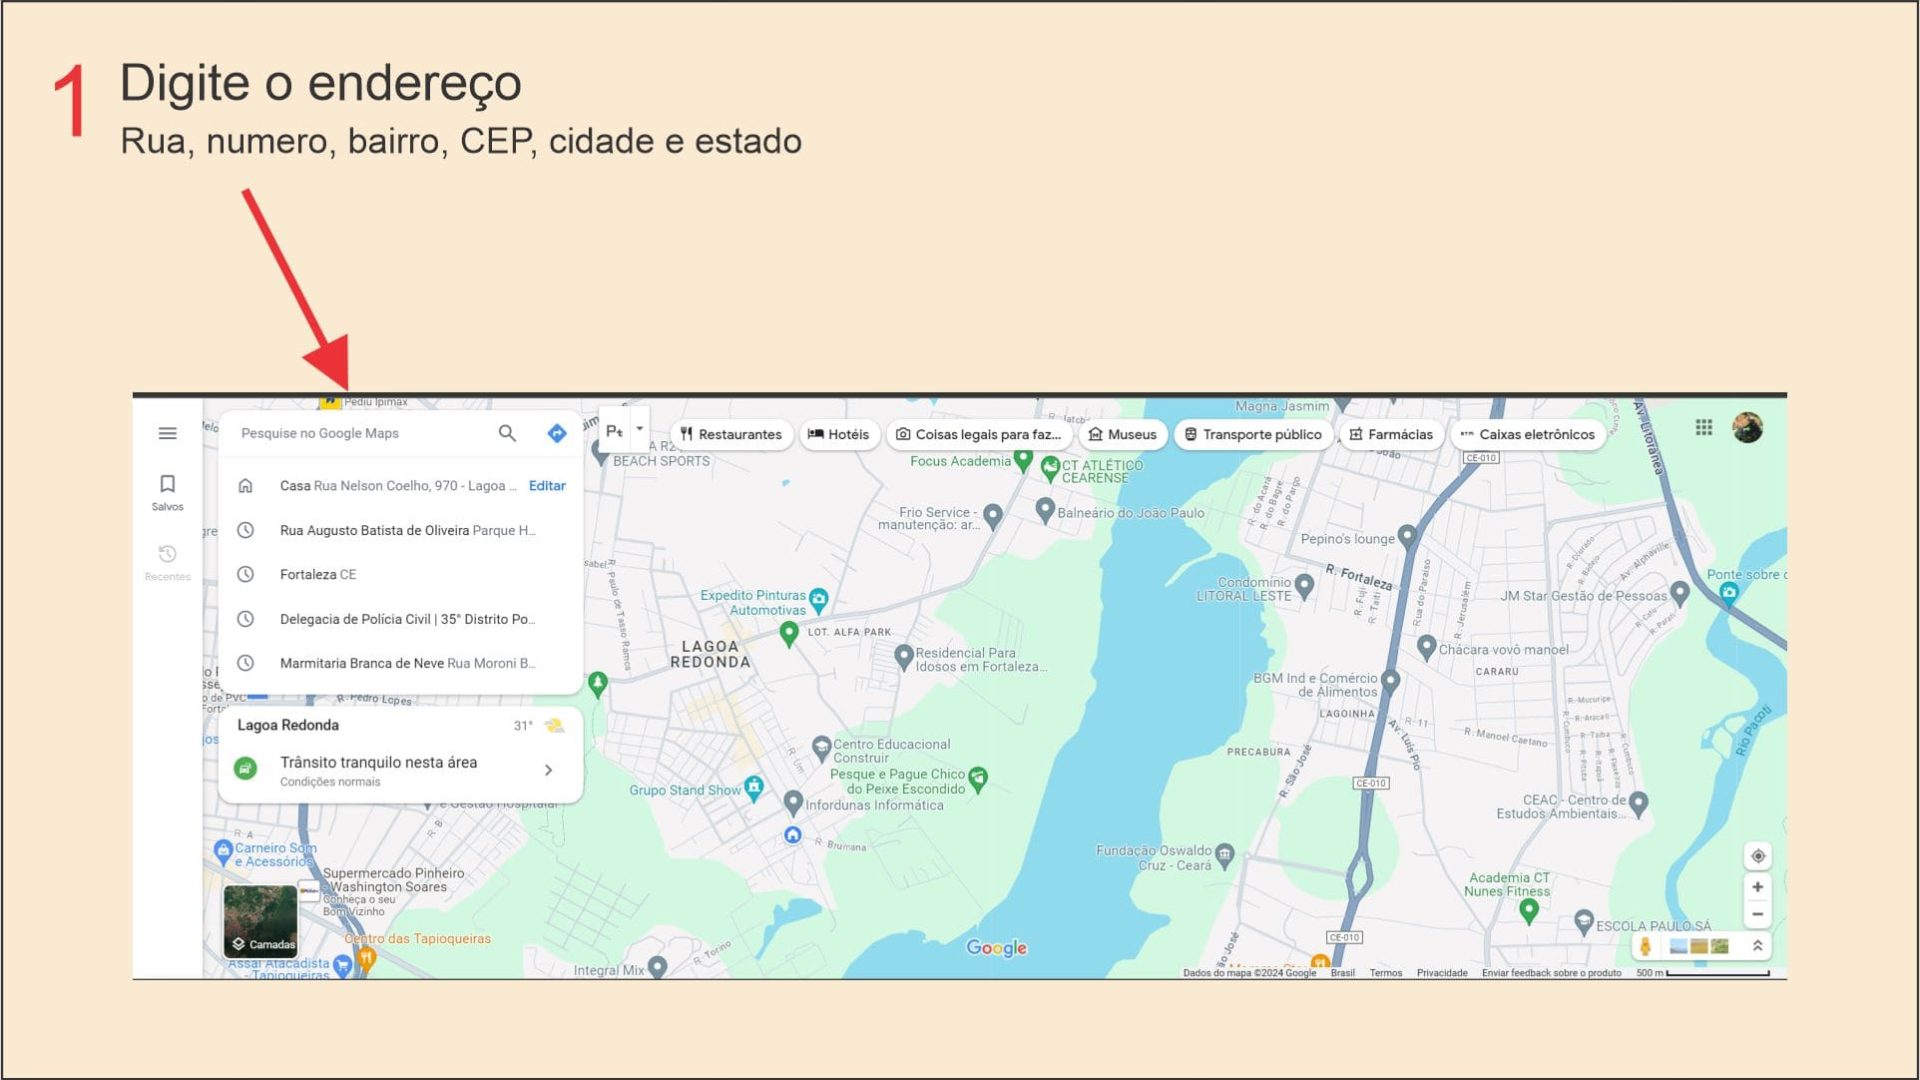Click the Grupo Stand Show pin

(x=754, y=788)
